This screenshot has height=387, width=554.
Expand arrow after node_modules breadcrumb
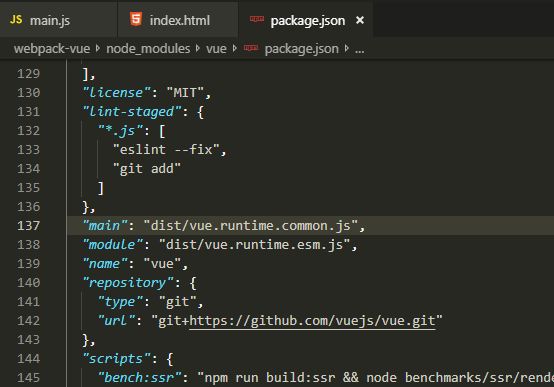point(198,48)
